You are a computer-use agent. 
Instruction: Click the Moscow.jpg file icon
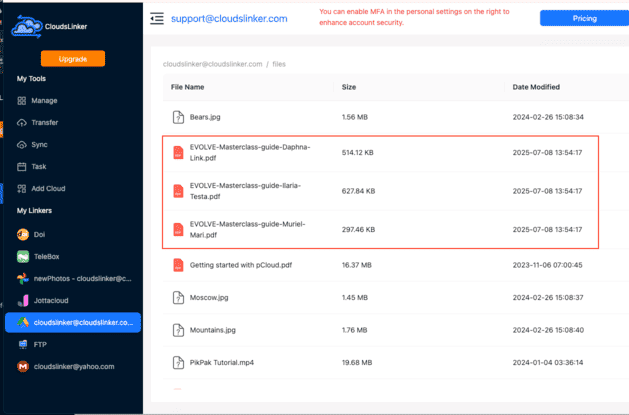tap(178, 298)
